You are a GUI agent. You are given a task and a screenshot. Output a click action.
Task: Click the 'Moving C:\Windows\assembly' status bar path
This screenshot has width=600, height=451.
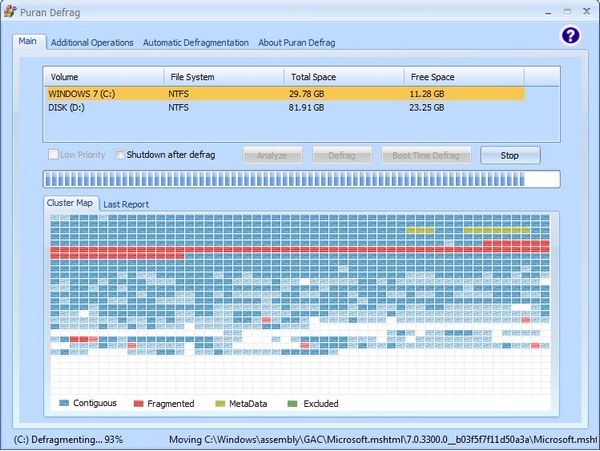coord(383,440)
